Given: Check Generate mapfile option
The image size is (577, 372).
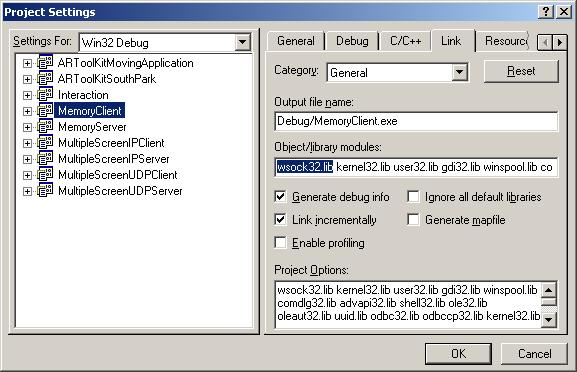Looking at the screenshot, I should [x=413, y=220].
